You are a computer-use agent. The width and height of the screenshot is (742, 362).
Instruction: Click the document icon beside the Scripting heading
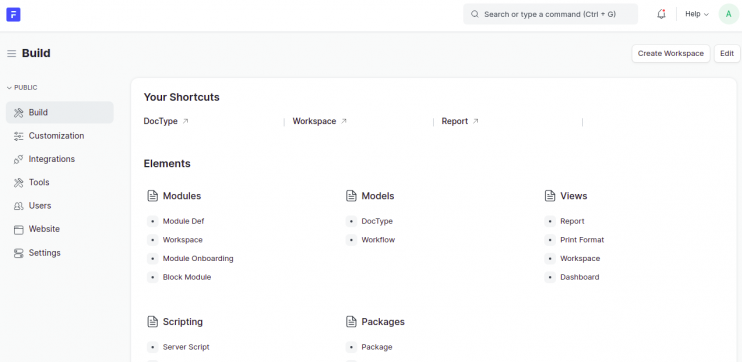coord(152,322)
